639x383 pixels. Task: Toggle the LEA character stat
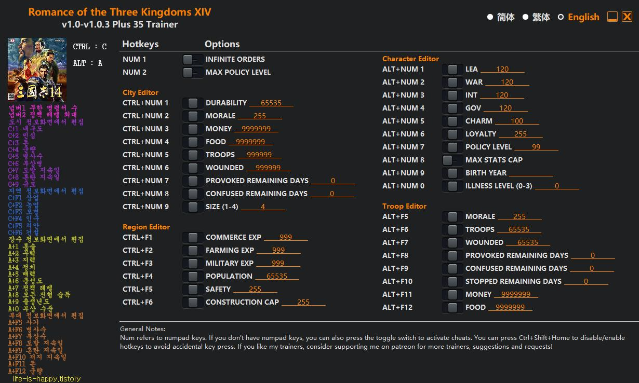pyautogui.click(x=452, y=69)
